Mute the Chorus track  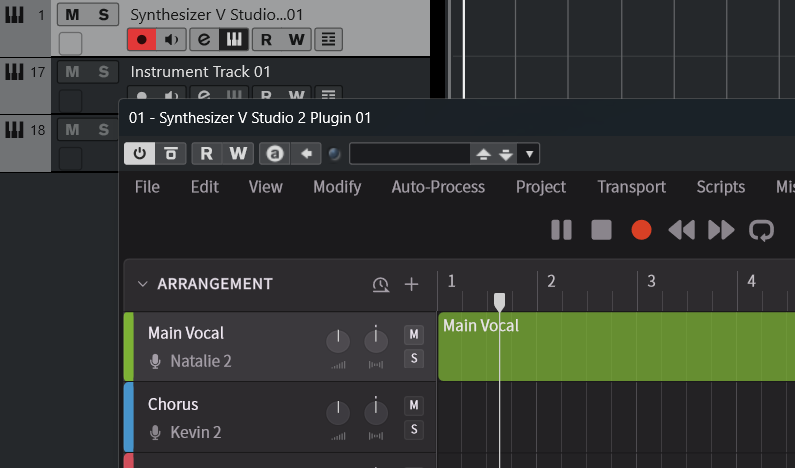tap(414, 405)
